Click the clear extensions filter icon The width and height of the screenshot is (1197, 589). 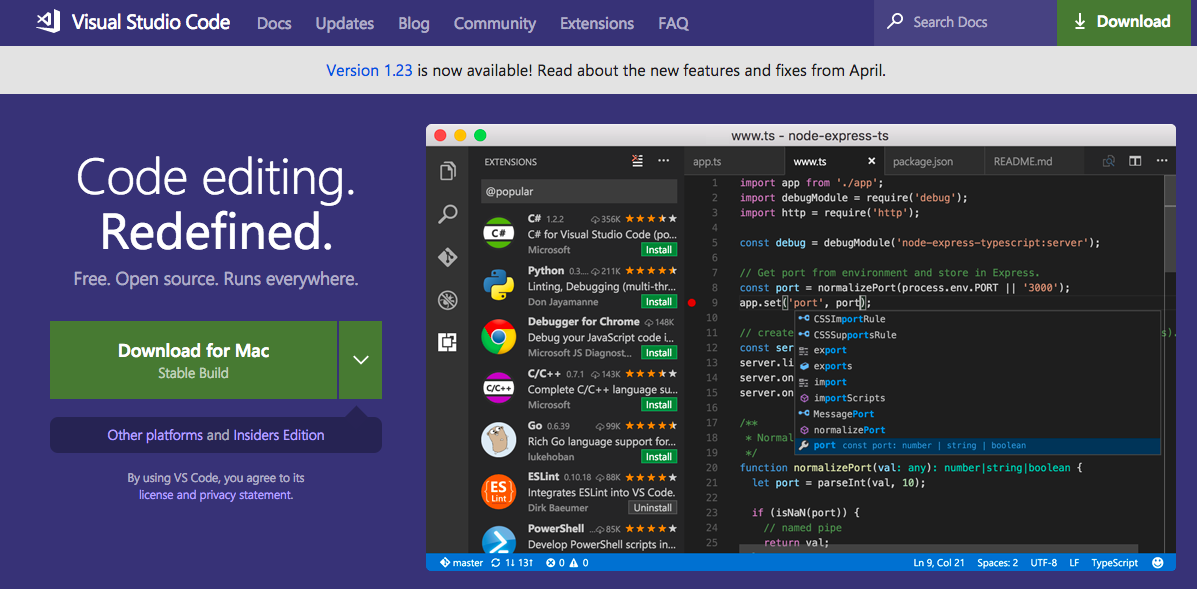[x=638, y=161]
